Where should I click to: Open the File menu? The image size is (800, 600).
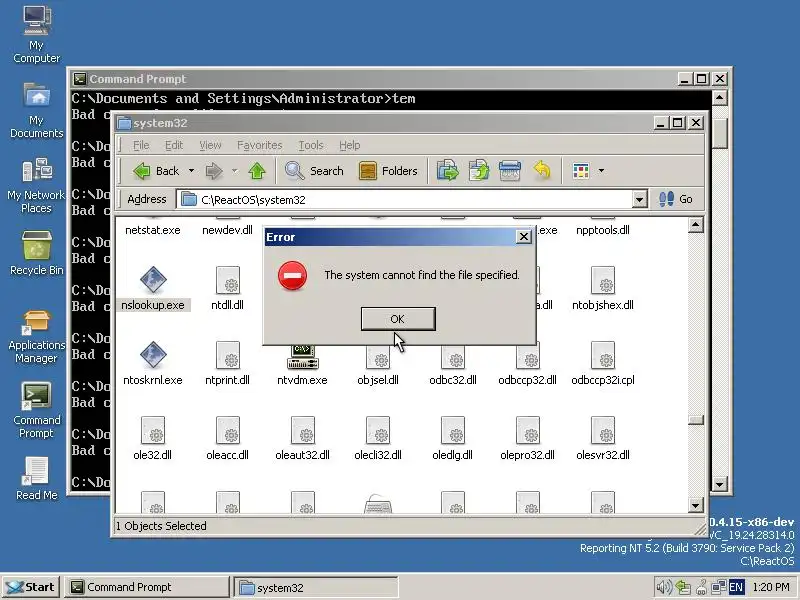tap(141, 145)
